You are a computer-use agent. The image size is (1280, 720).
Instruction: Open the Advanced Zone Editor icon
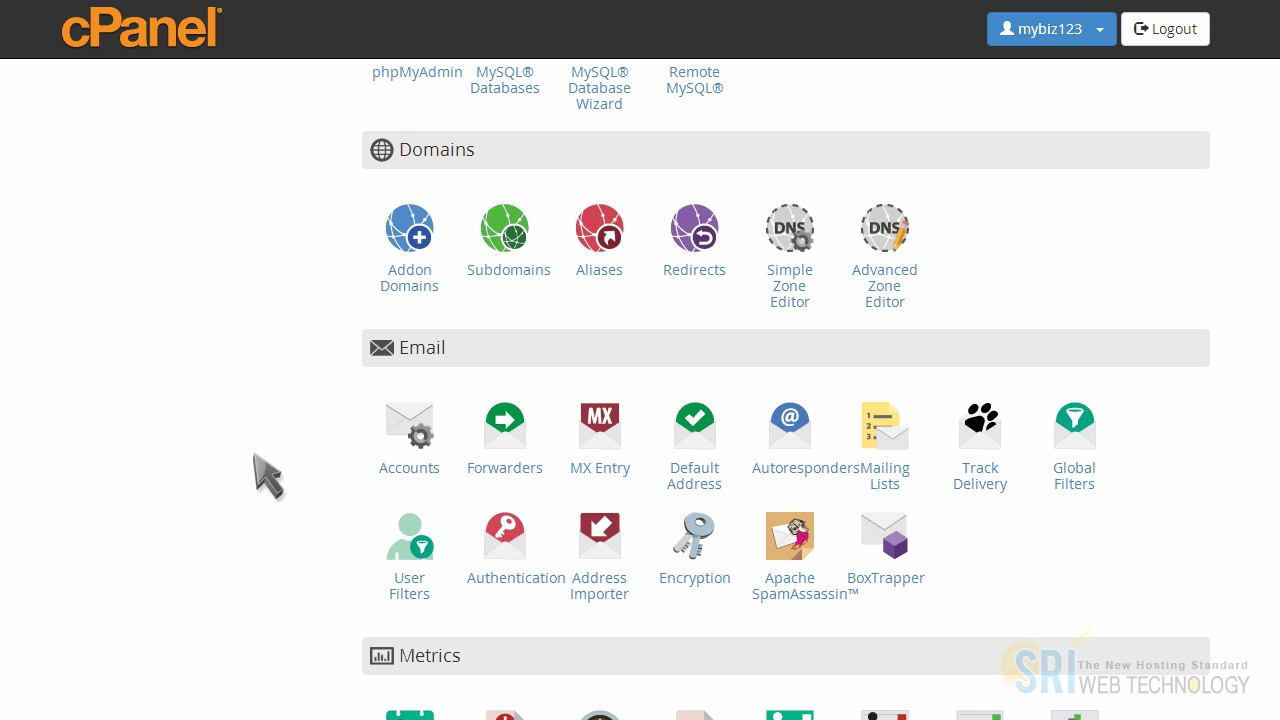tap(884, 229)
